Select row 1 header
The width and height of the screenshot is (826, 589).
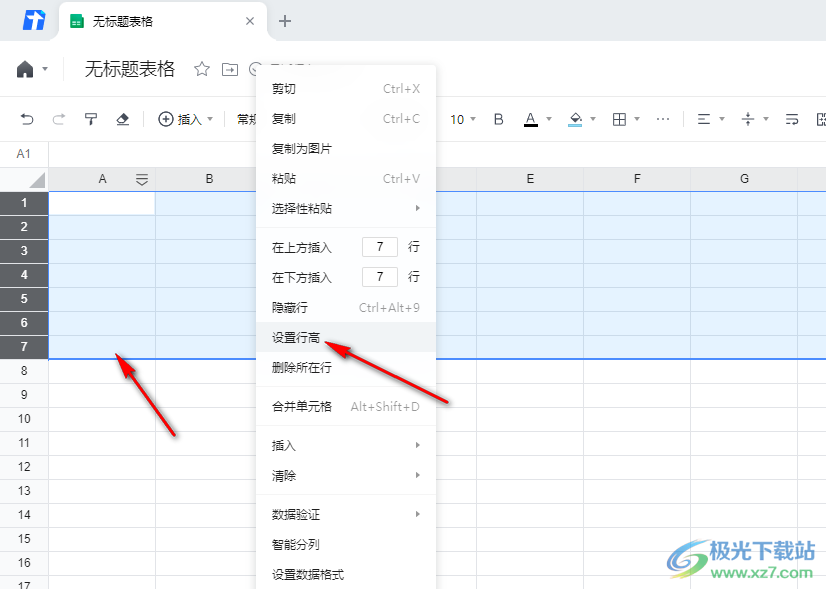click(24, 203)
